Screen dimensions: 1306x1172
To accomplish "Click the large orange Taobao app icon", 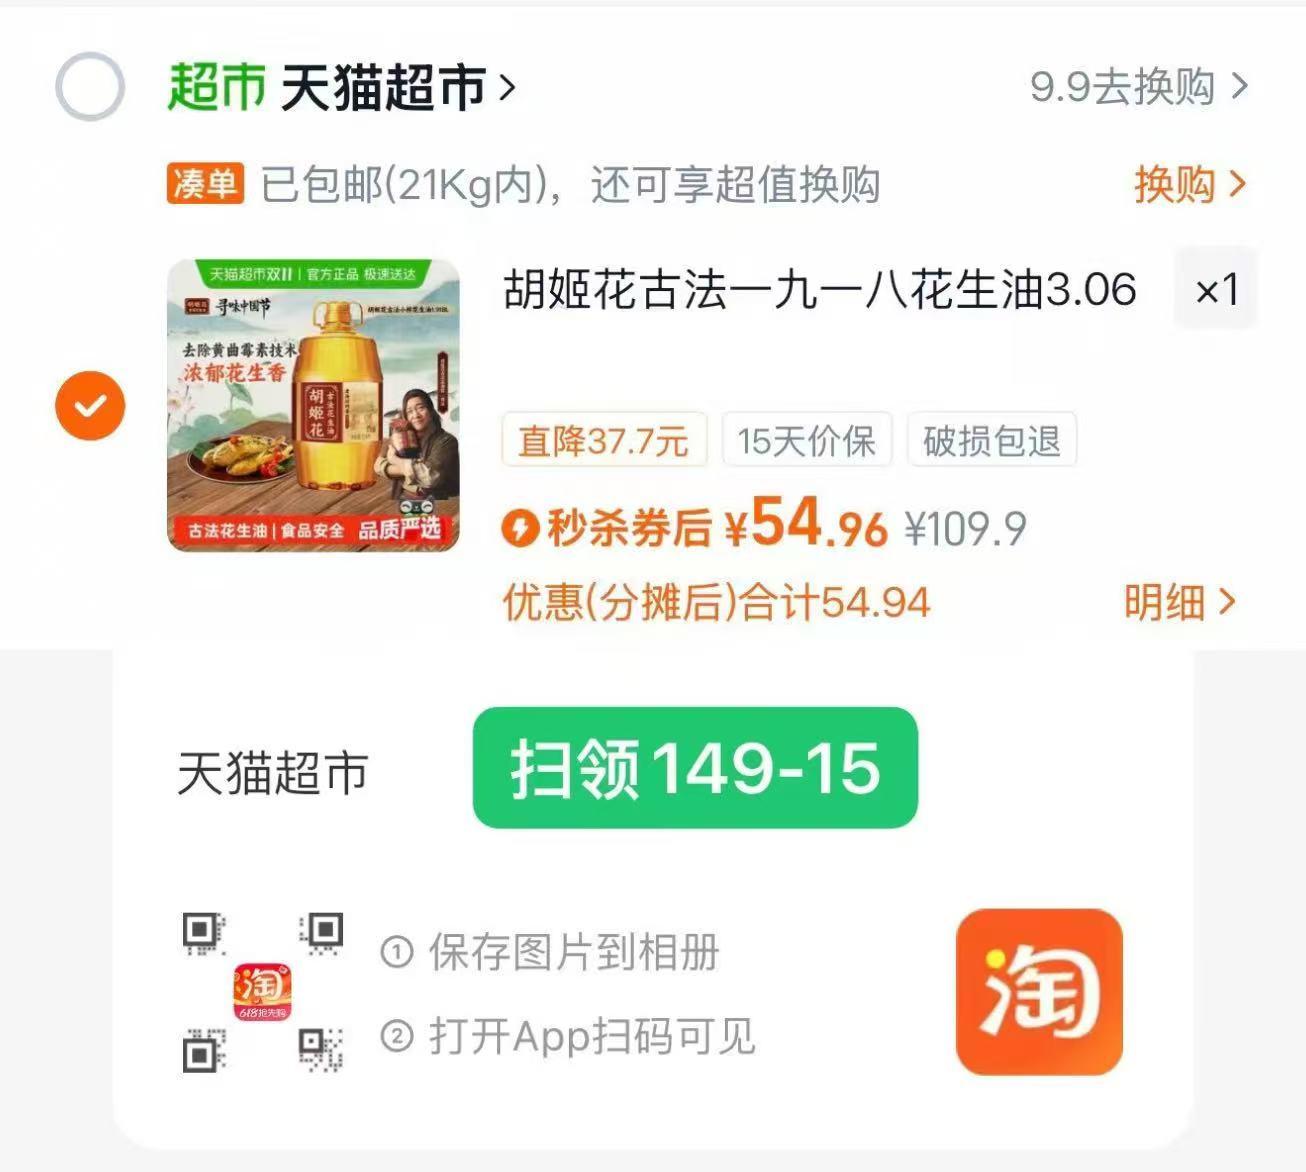I will (x=1039, y=992).
